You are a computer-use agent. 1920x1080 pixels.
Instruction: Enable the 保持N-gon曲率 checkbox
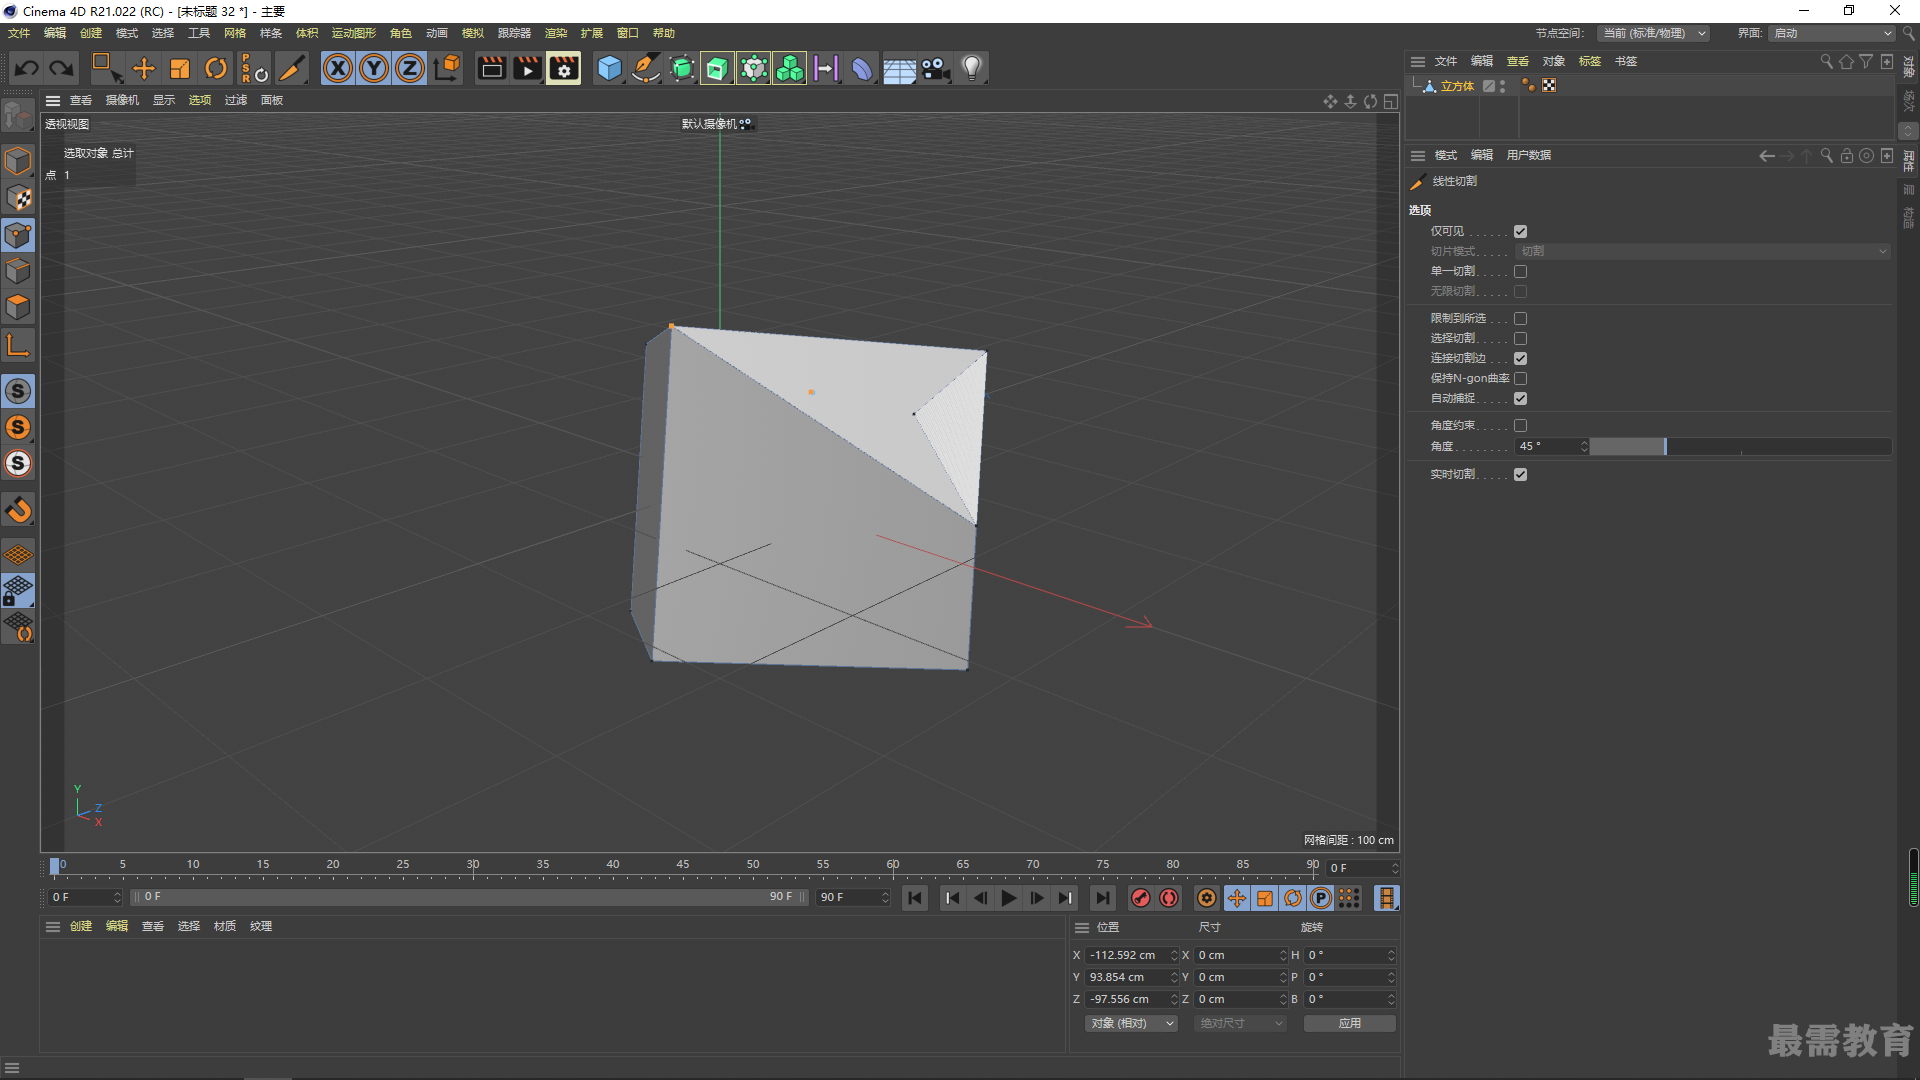pyautogui.click(x=1520, y=378)
